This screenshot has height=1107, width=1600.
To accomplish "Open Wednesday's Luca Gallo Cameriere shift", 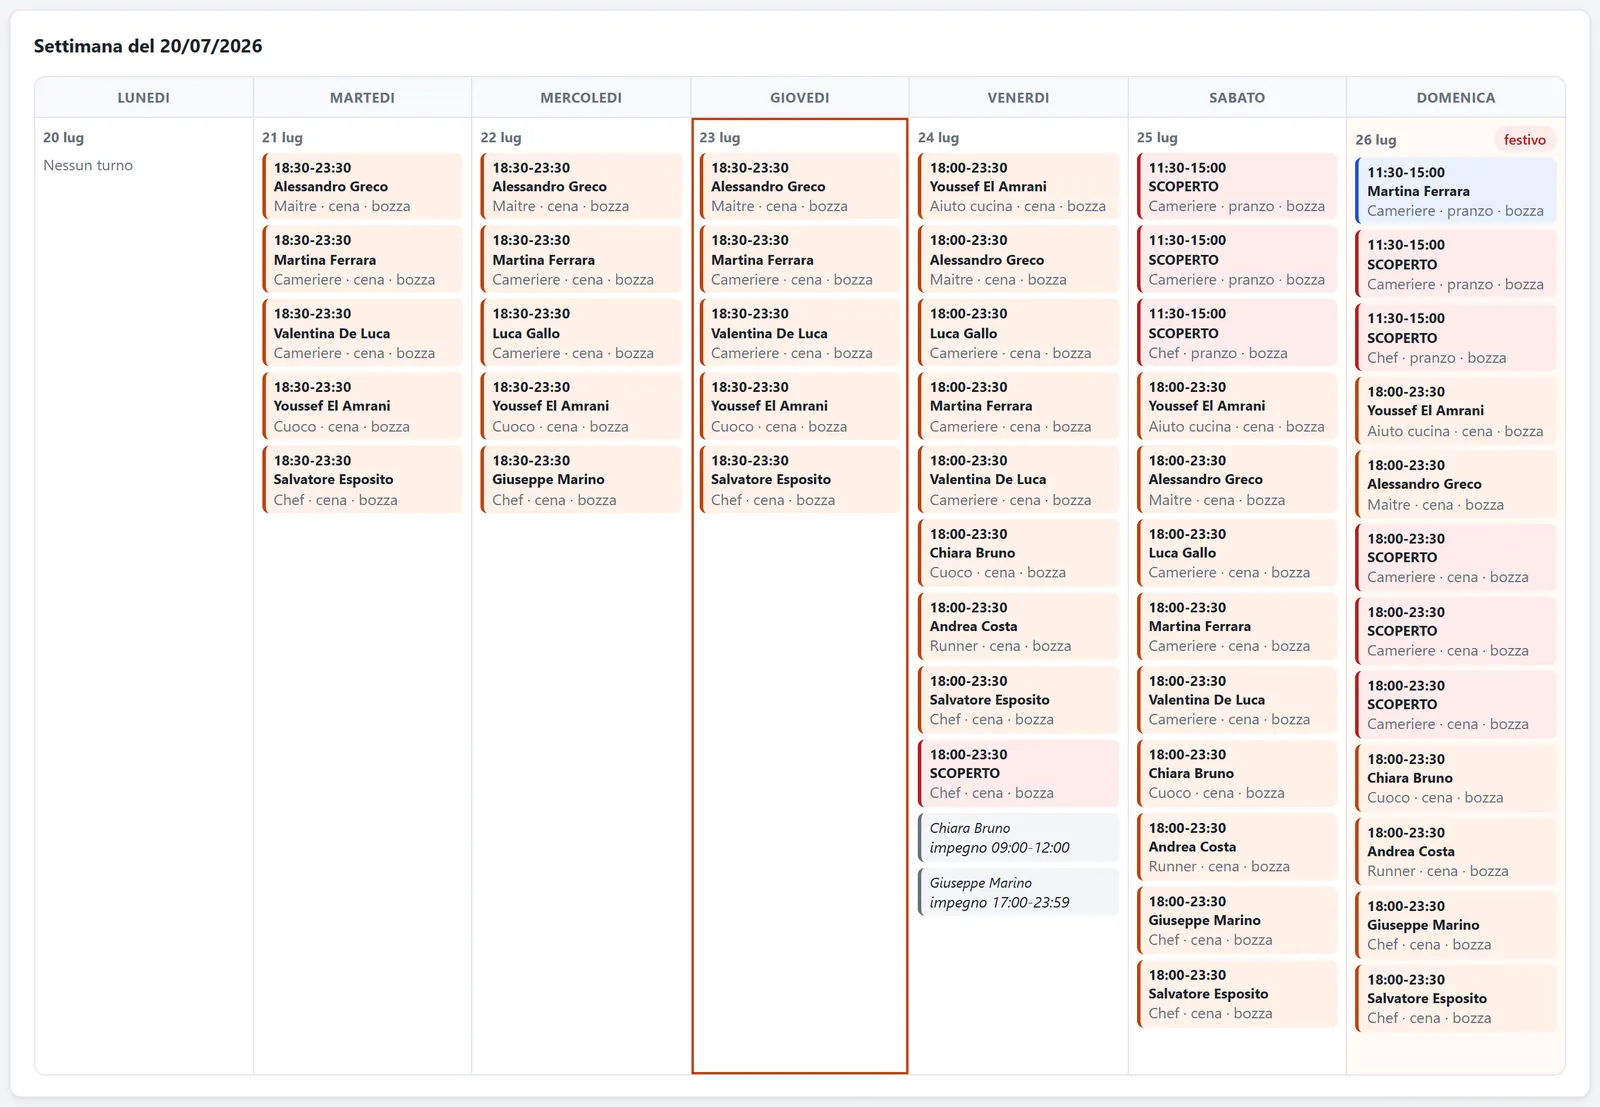I will point(581,333).
